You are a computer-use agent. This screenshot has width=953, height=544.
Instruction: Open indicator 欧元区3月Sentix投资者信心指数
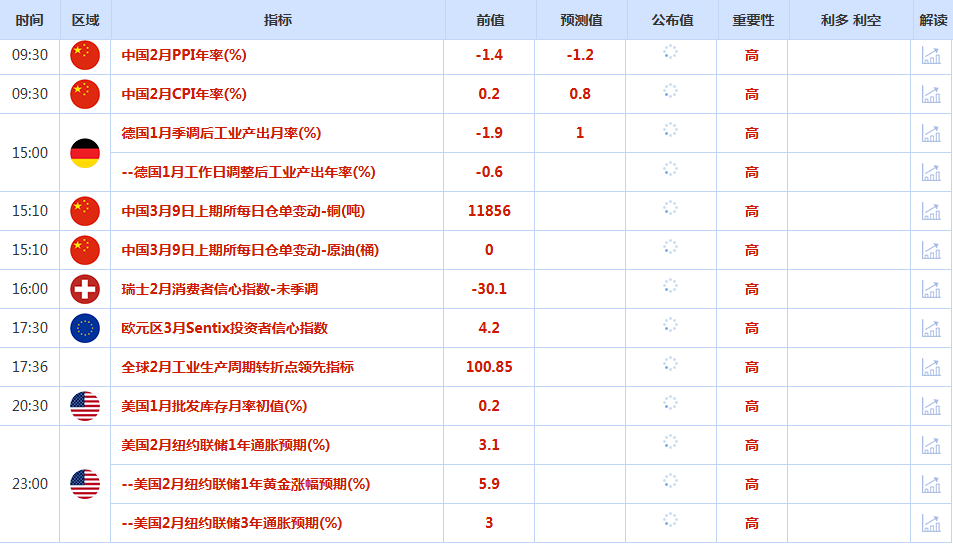coord(224,328)
